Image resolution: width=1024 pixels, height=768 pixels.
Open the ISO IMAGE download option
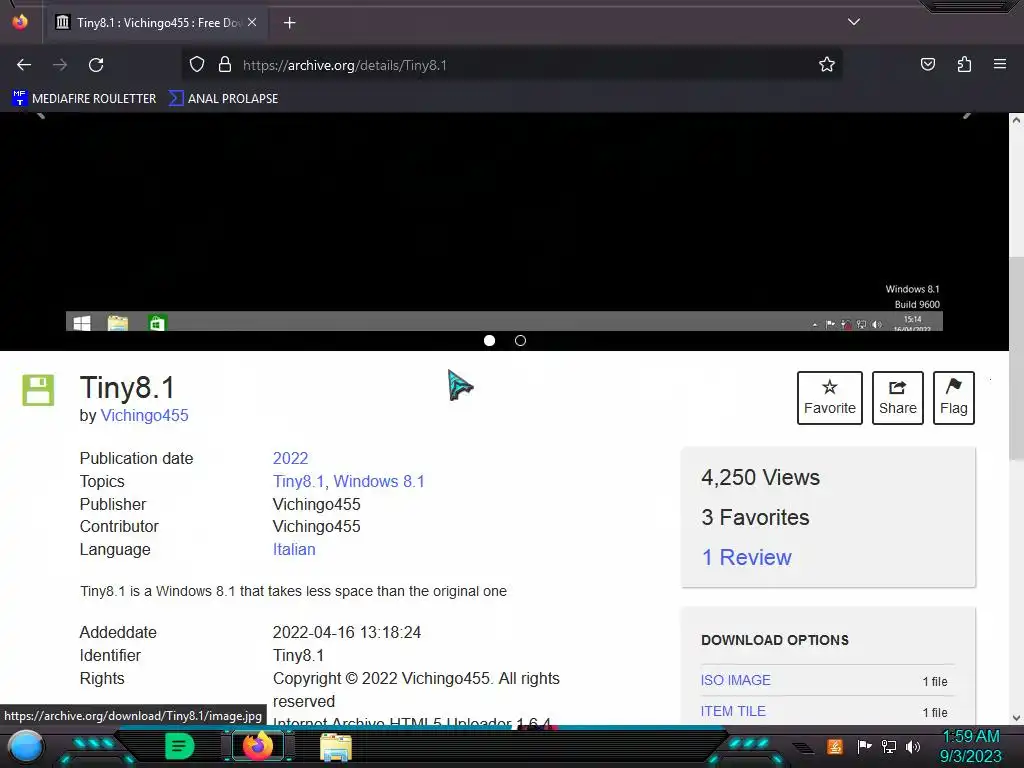735,680
